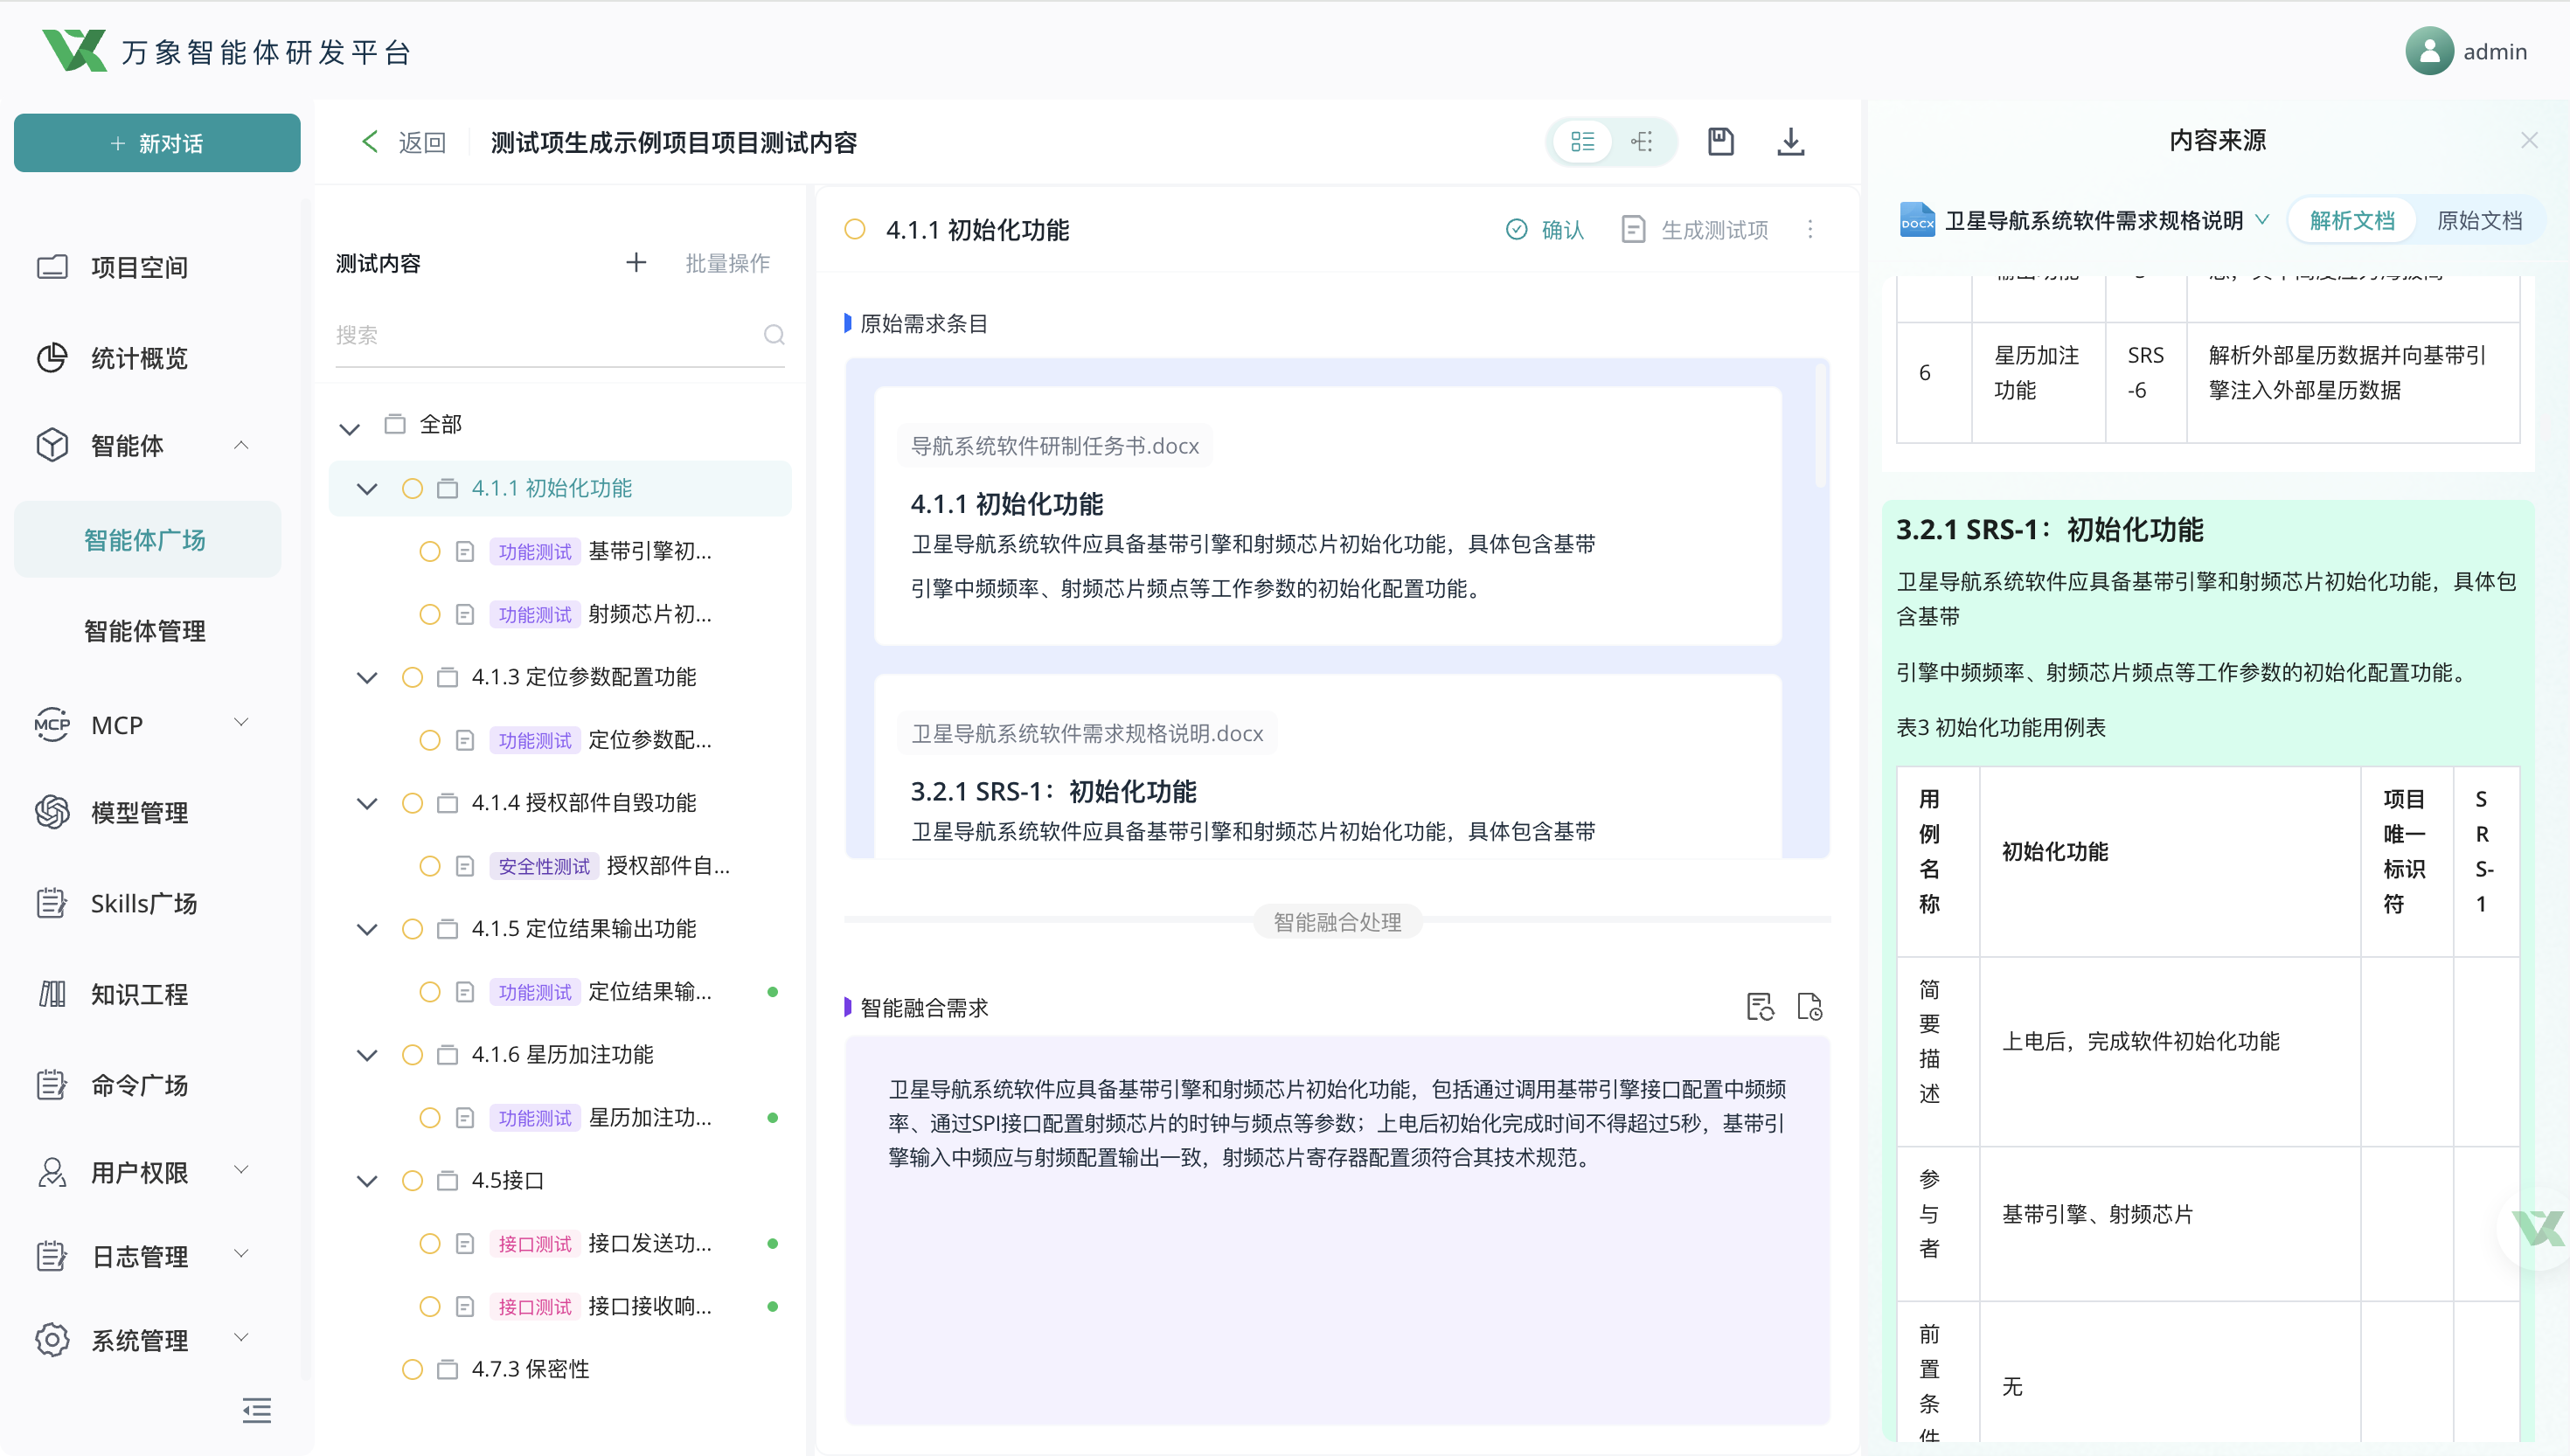The height and width of the screenshot is (1456, 2570).
Task: Click the search magnifier icon
Action: [x=774, y=334]
